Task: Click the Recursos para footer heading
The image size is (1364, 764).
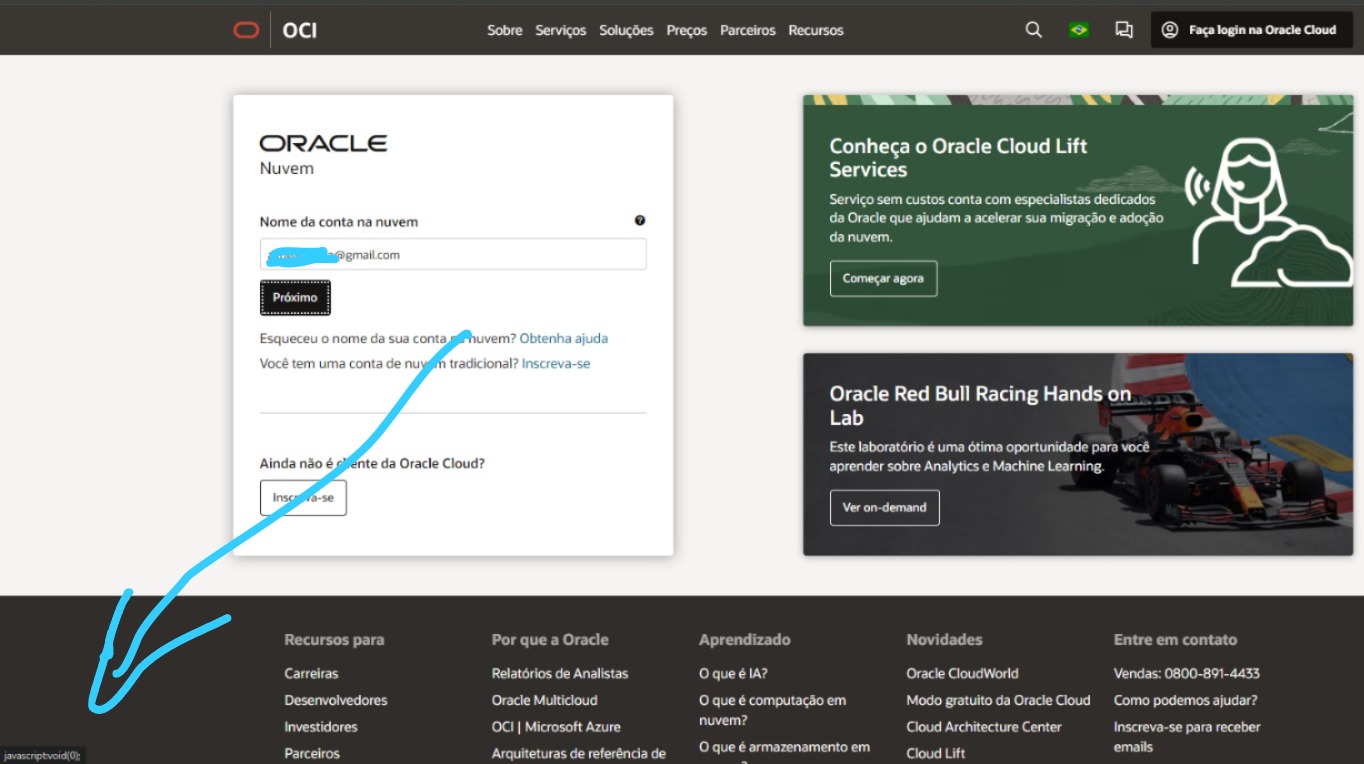Action: tap(334, 639)
